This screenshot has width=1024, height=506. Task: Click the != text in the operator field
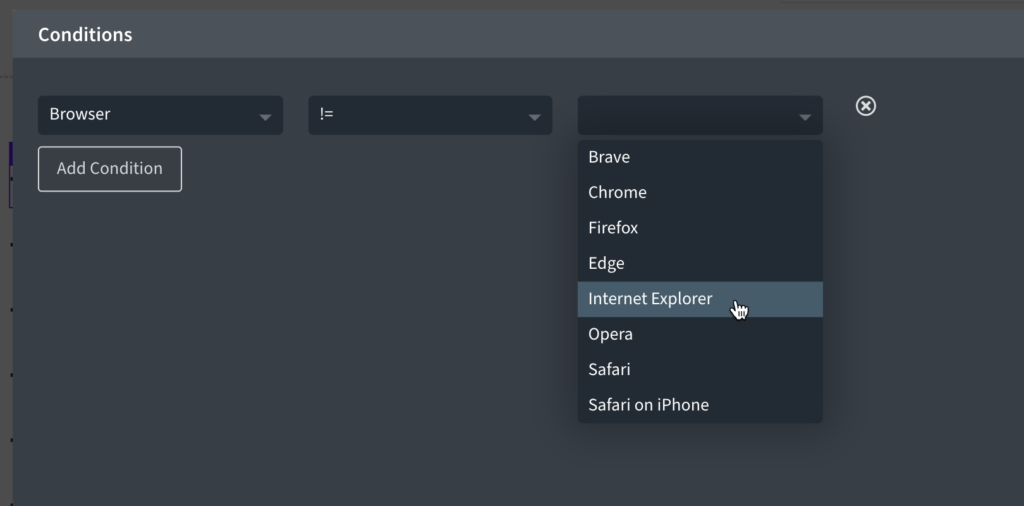click(x=327, y=114)
